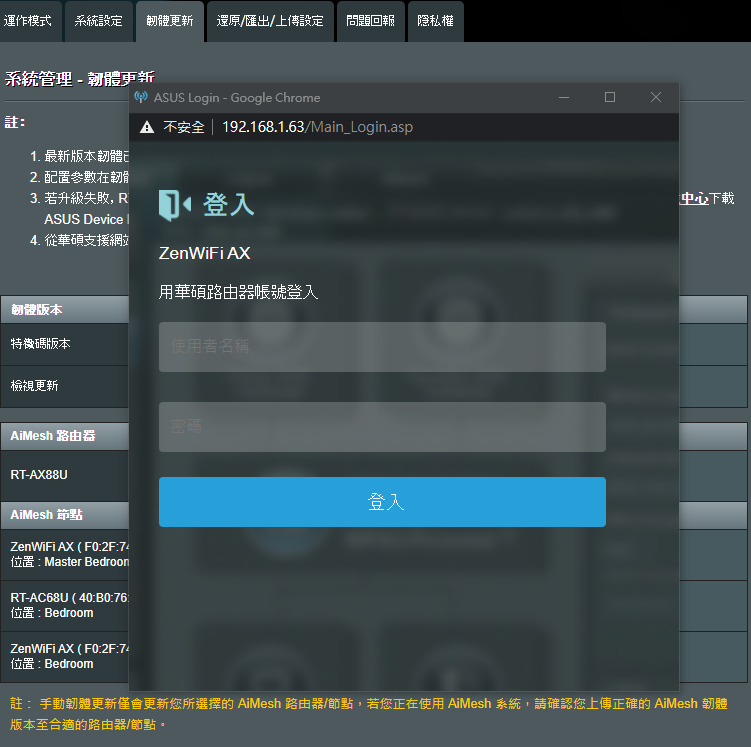751x747 pixels.
Task: Open the 問題回報 tab
Action: (x=370, y=21)
